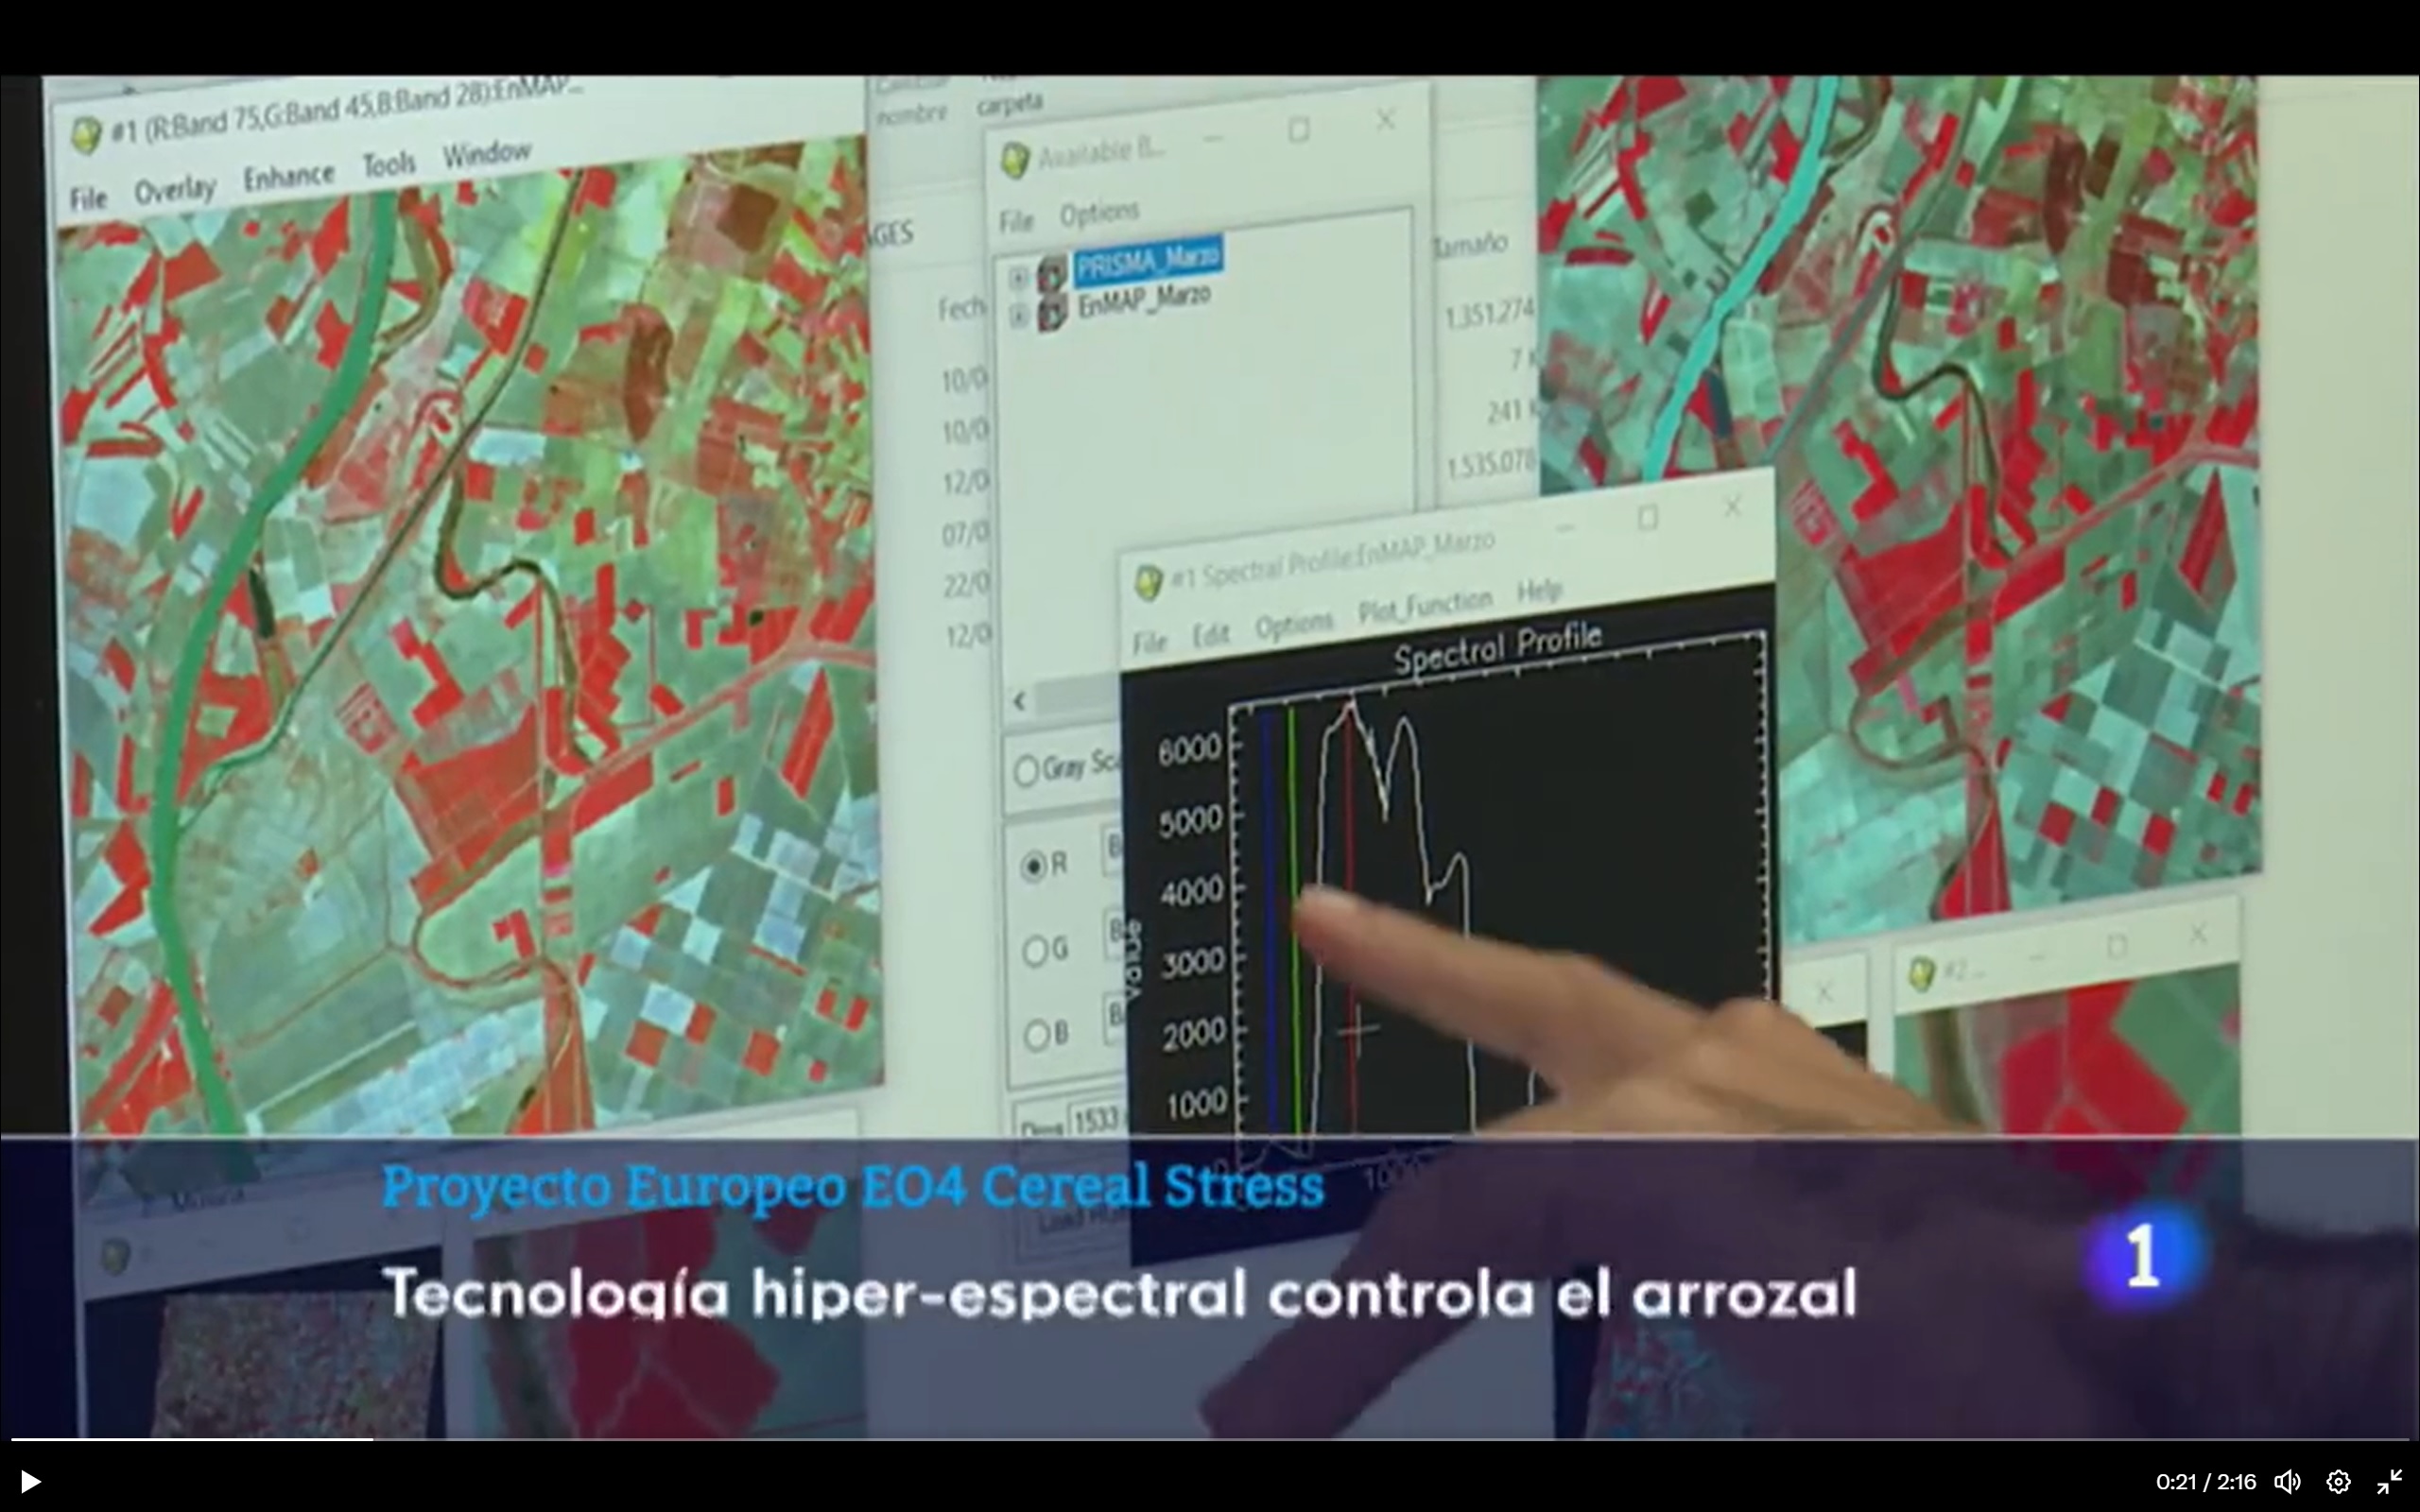Click the title icon of the #2 window
The width and height of the screenshot is (2420, 1512).
pos(1921,973)
